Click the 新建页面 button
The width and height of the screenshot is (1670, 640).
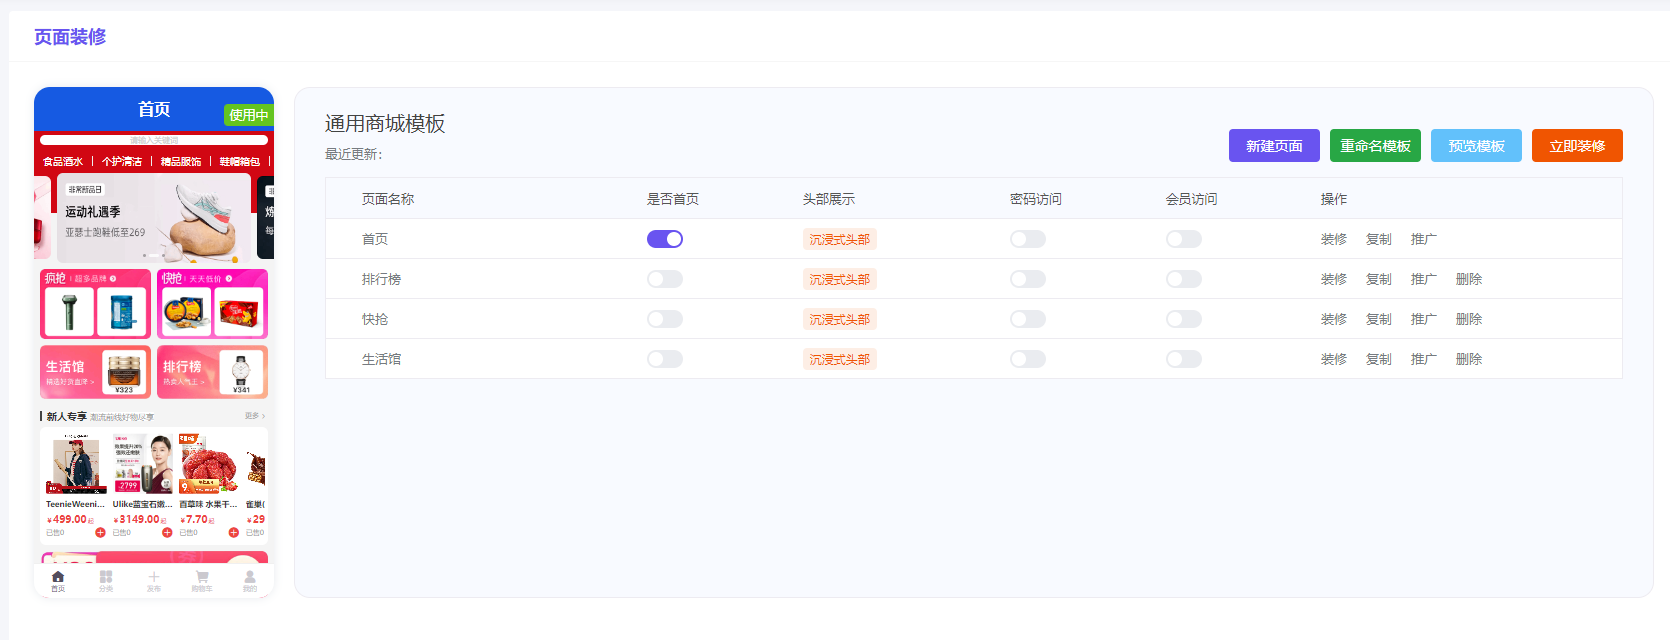1274,146
